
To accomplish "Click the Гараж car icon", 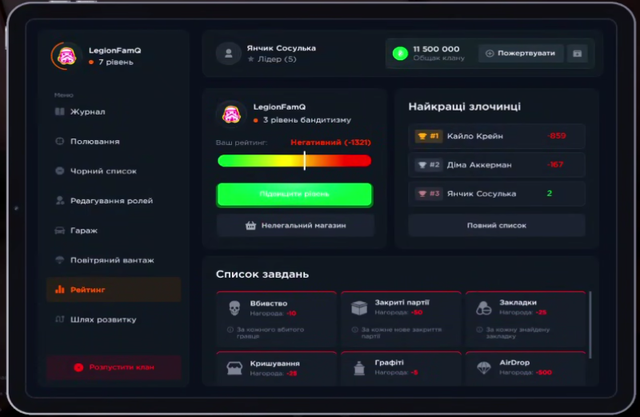I will (60, 231).
